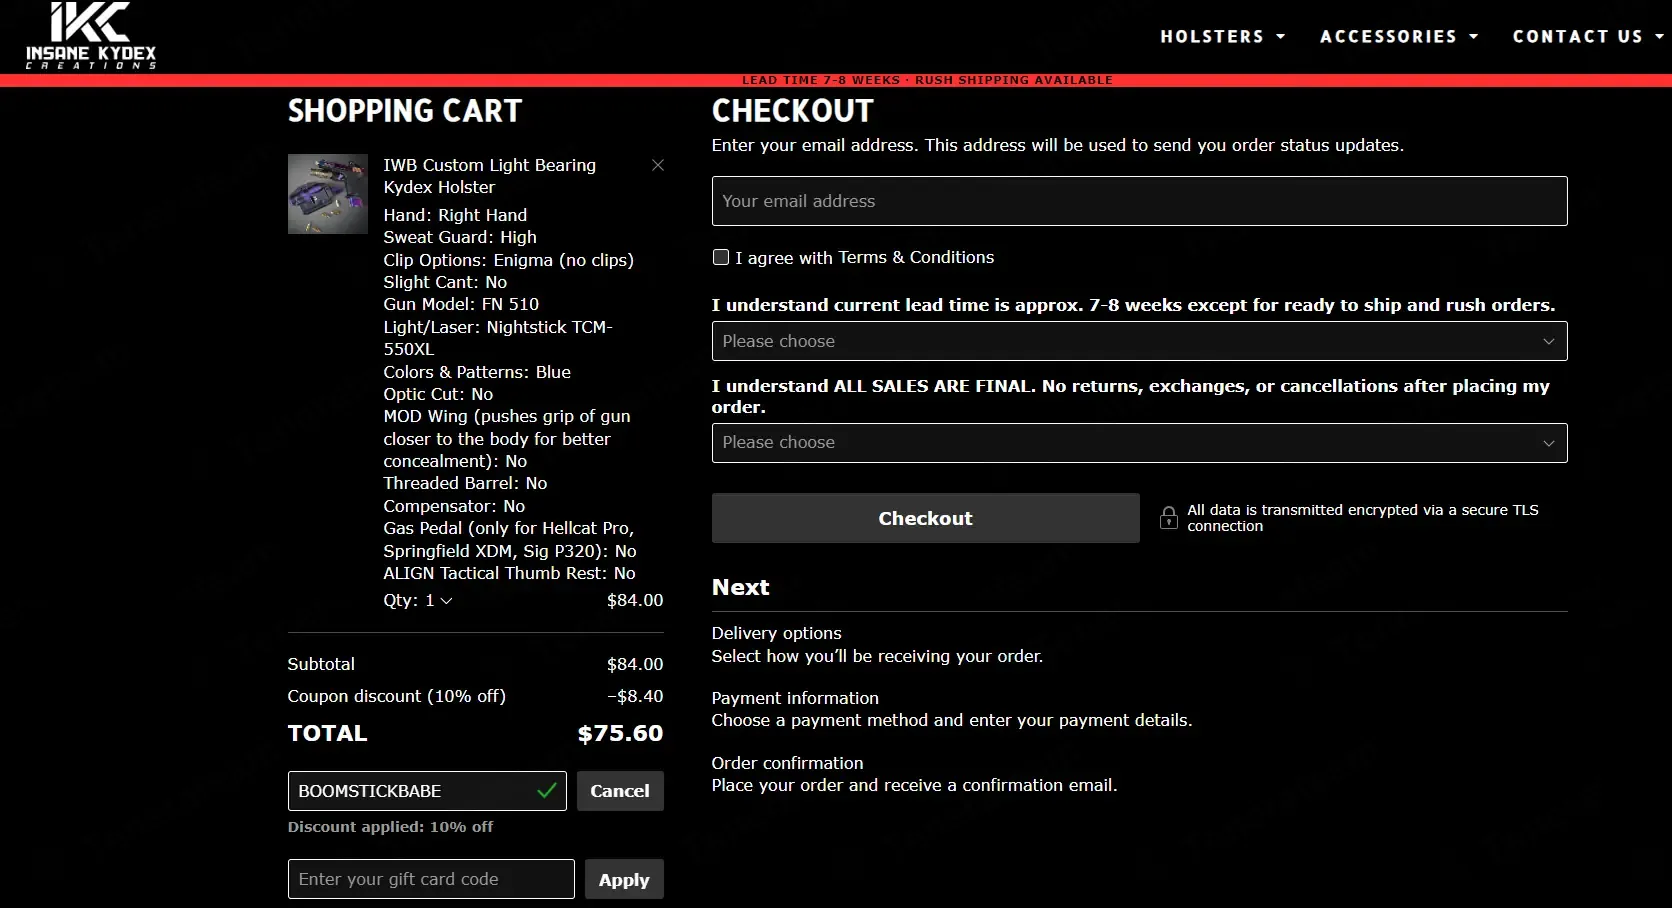This screenshot has width=1672, height=908.
Task: Open the Holsters menu
Action: point(1222,36)
